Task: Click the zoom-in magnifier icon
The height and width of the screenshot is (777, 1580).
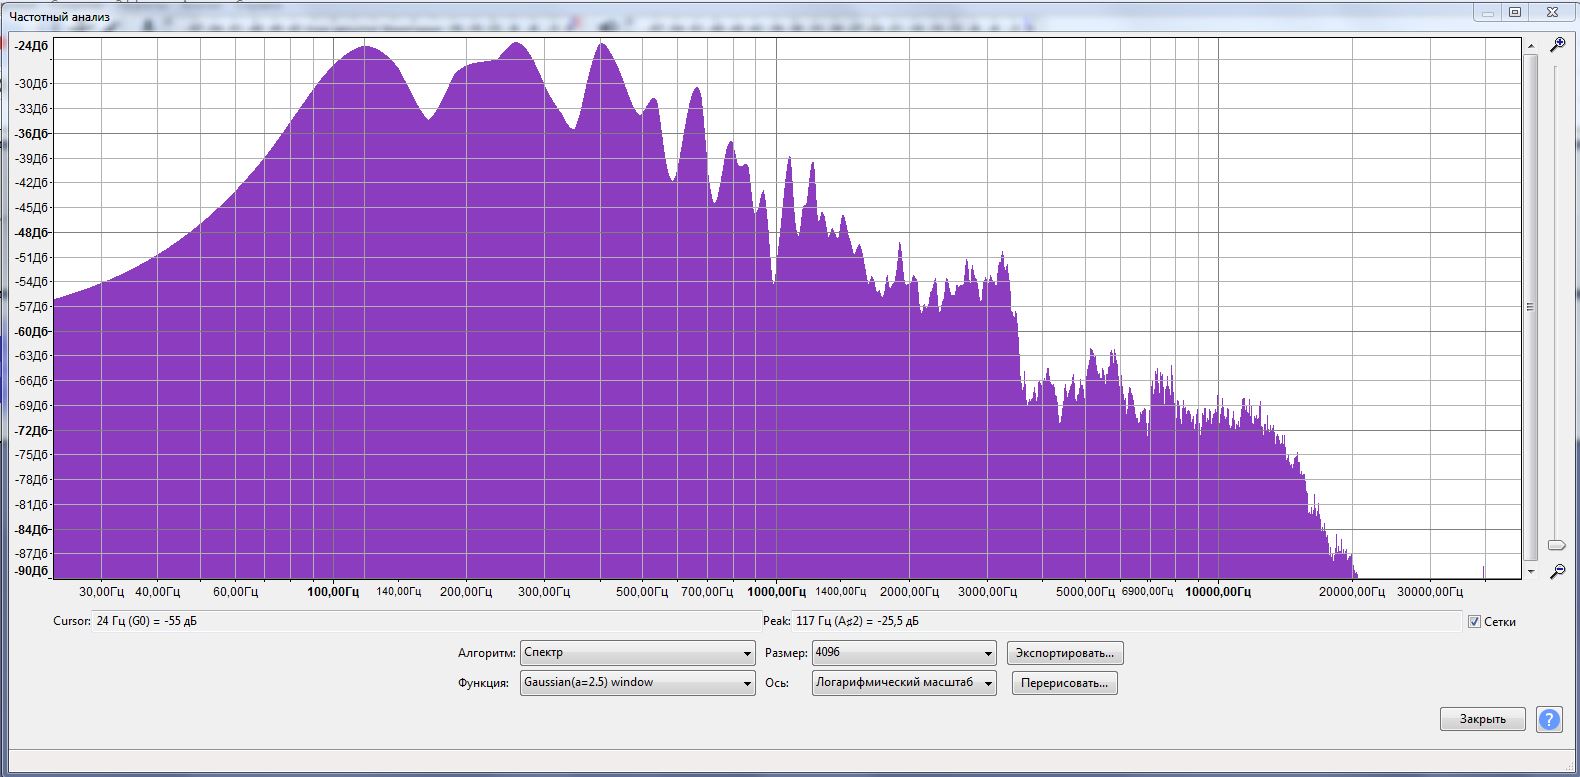Action: click(1557, 45)
